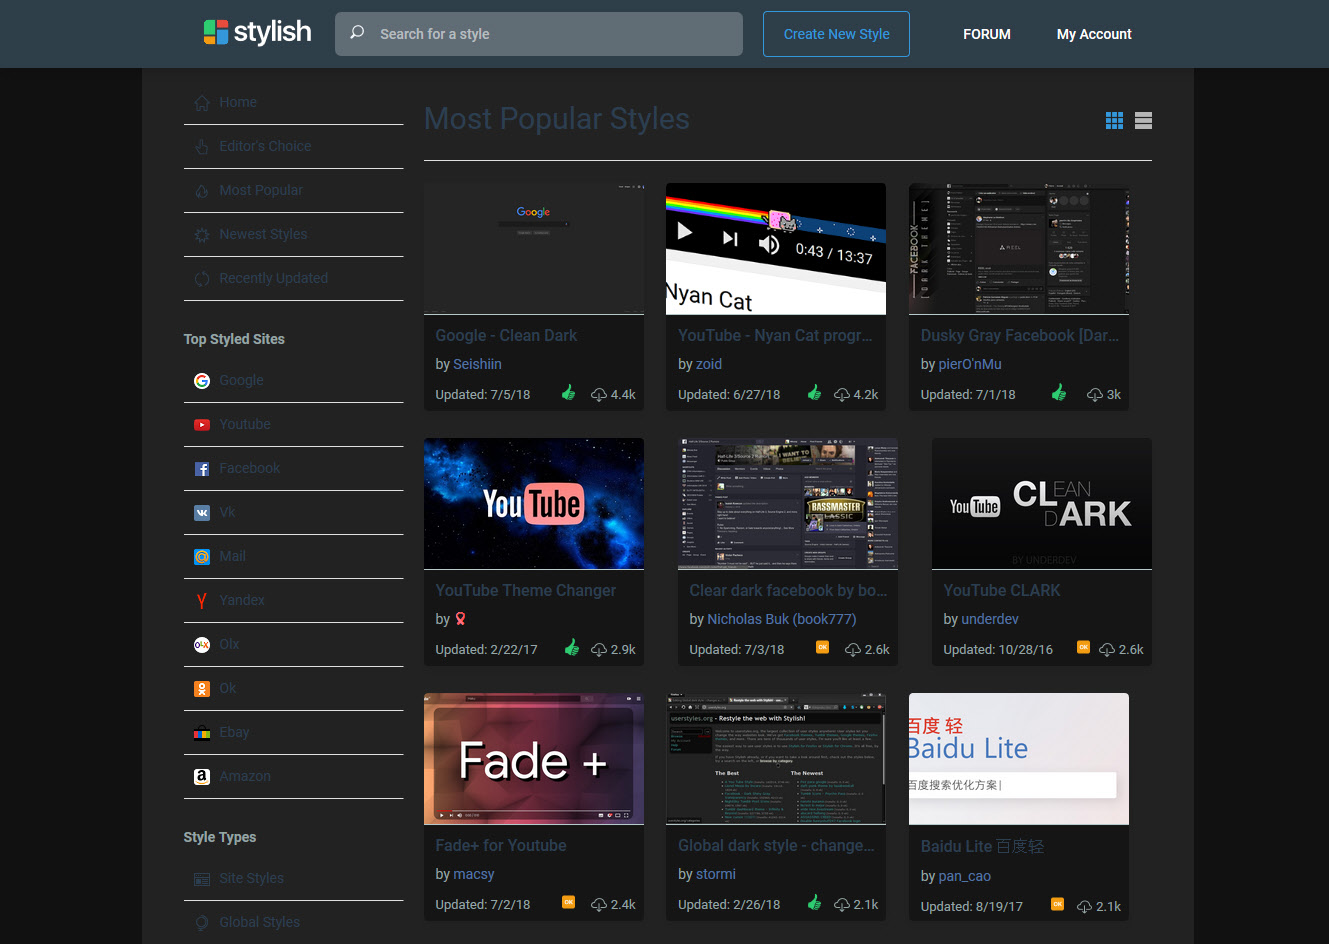Open the Fade + thumbnail
Viewport: 1329px width, 944px height.
coord(534,759)
